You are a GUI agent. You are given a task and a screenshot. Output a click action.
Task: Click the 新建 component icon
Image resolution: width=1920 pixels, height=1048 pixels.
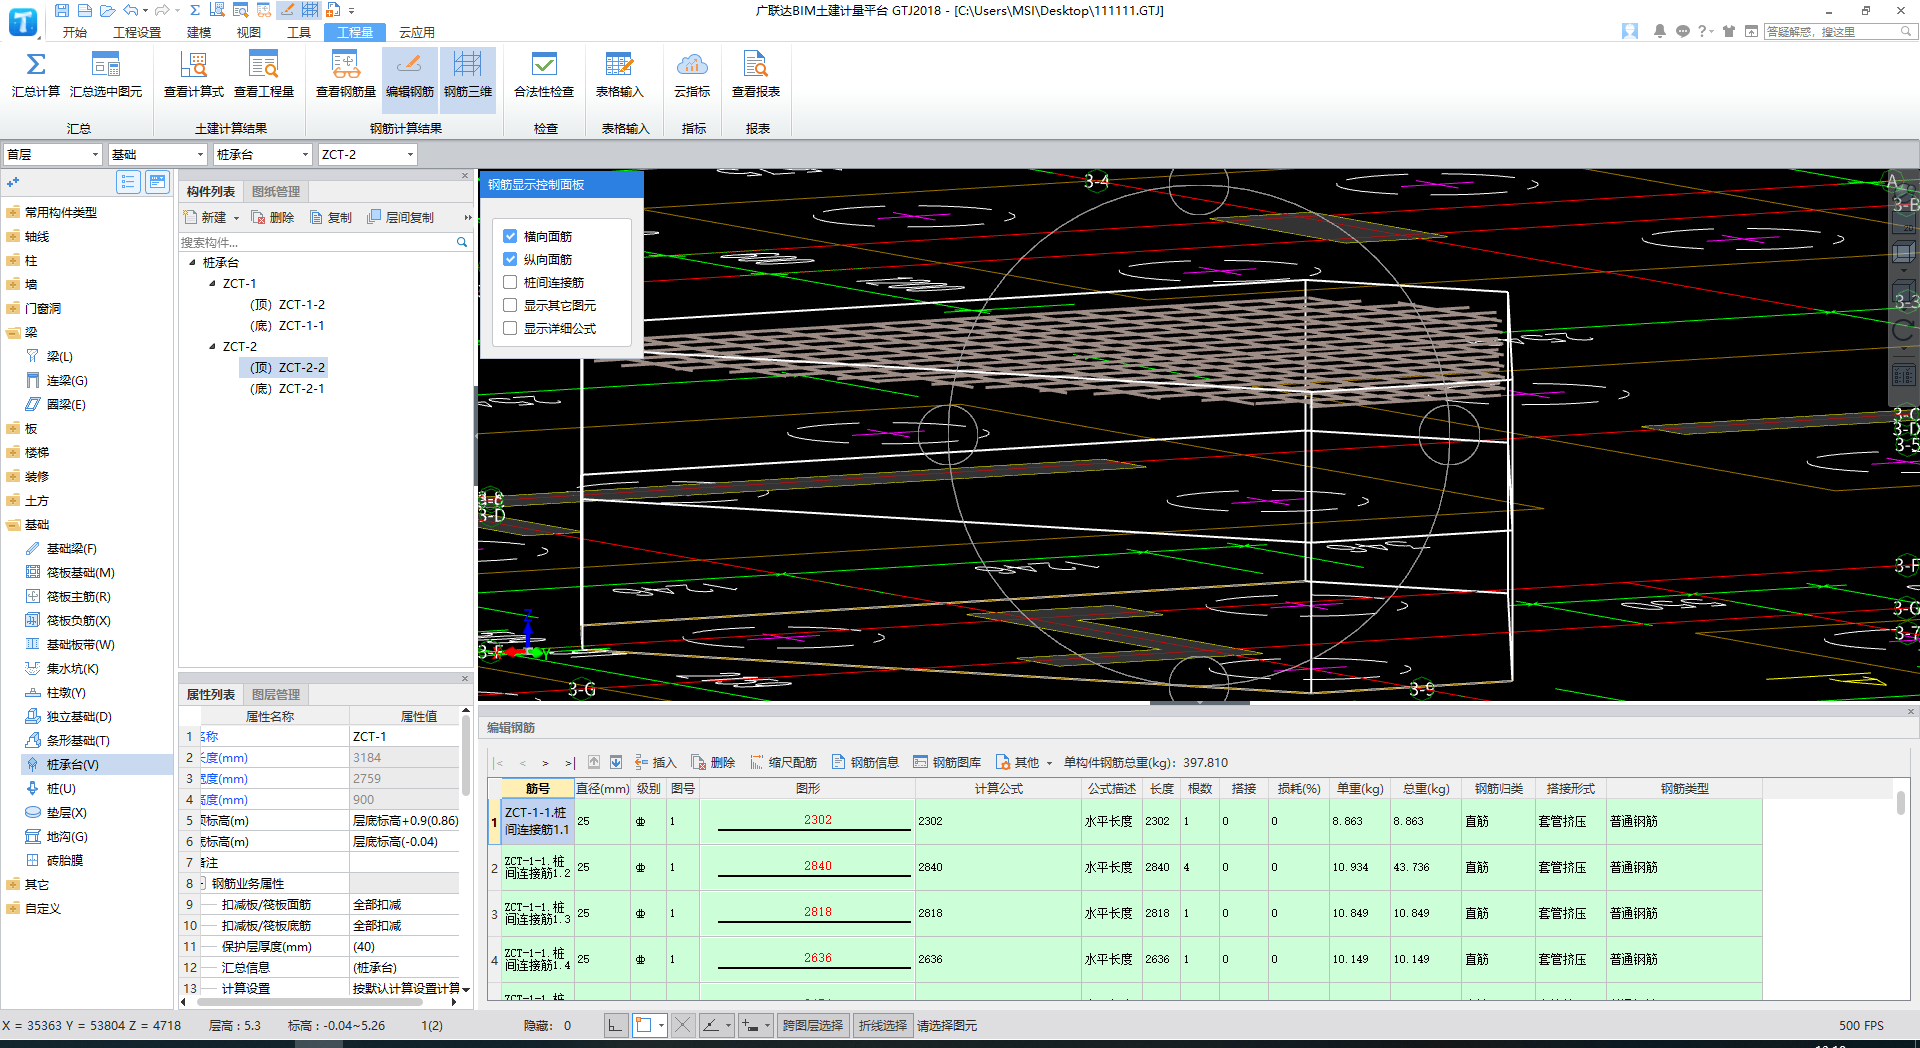pos(192,217)
